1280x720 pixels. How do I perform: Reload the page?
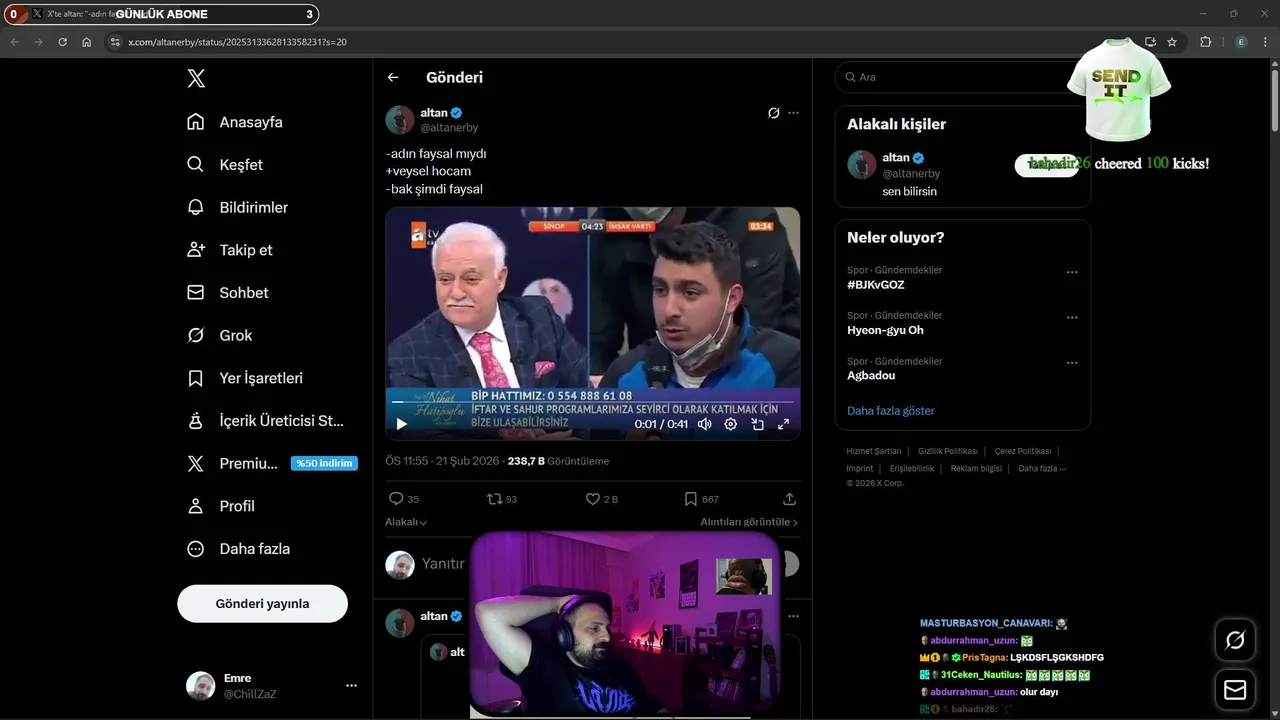click(x=62, y=42)
